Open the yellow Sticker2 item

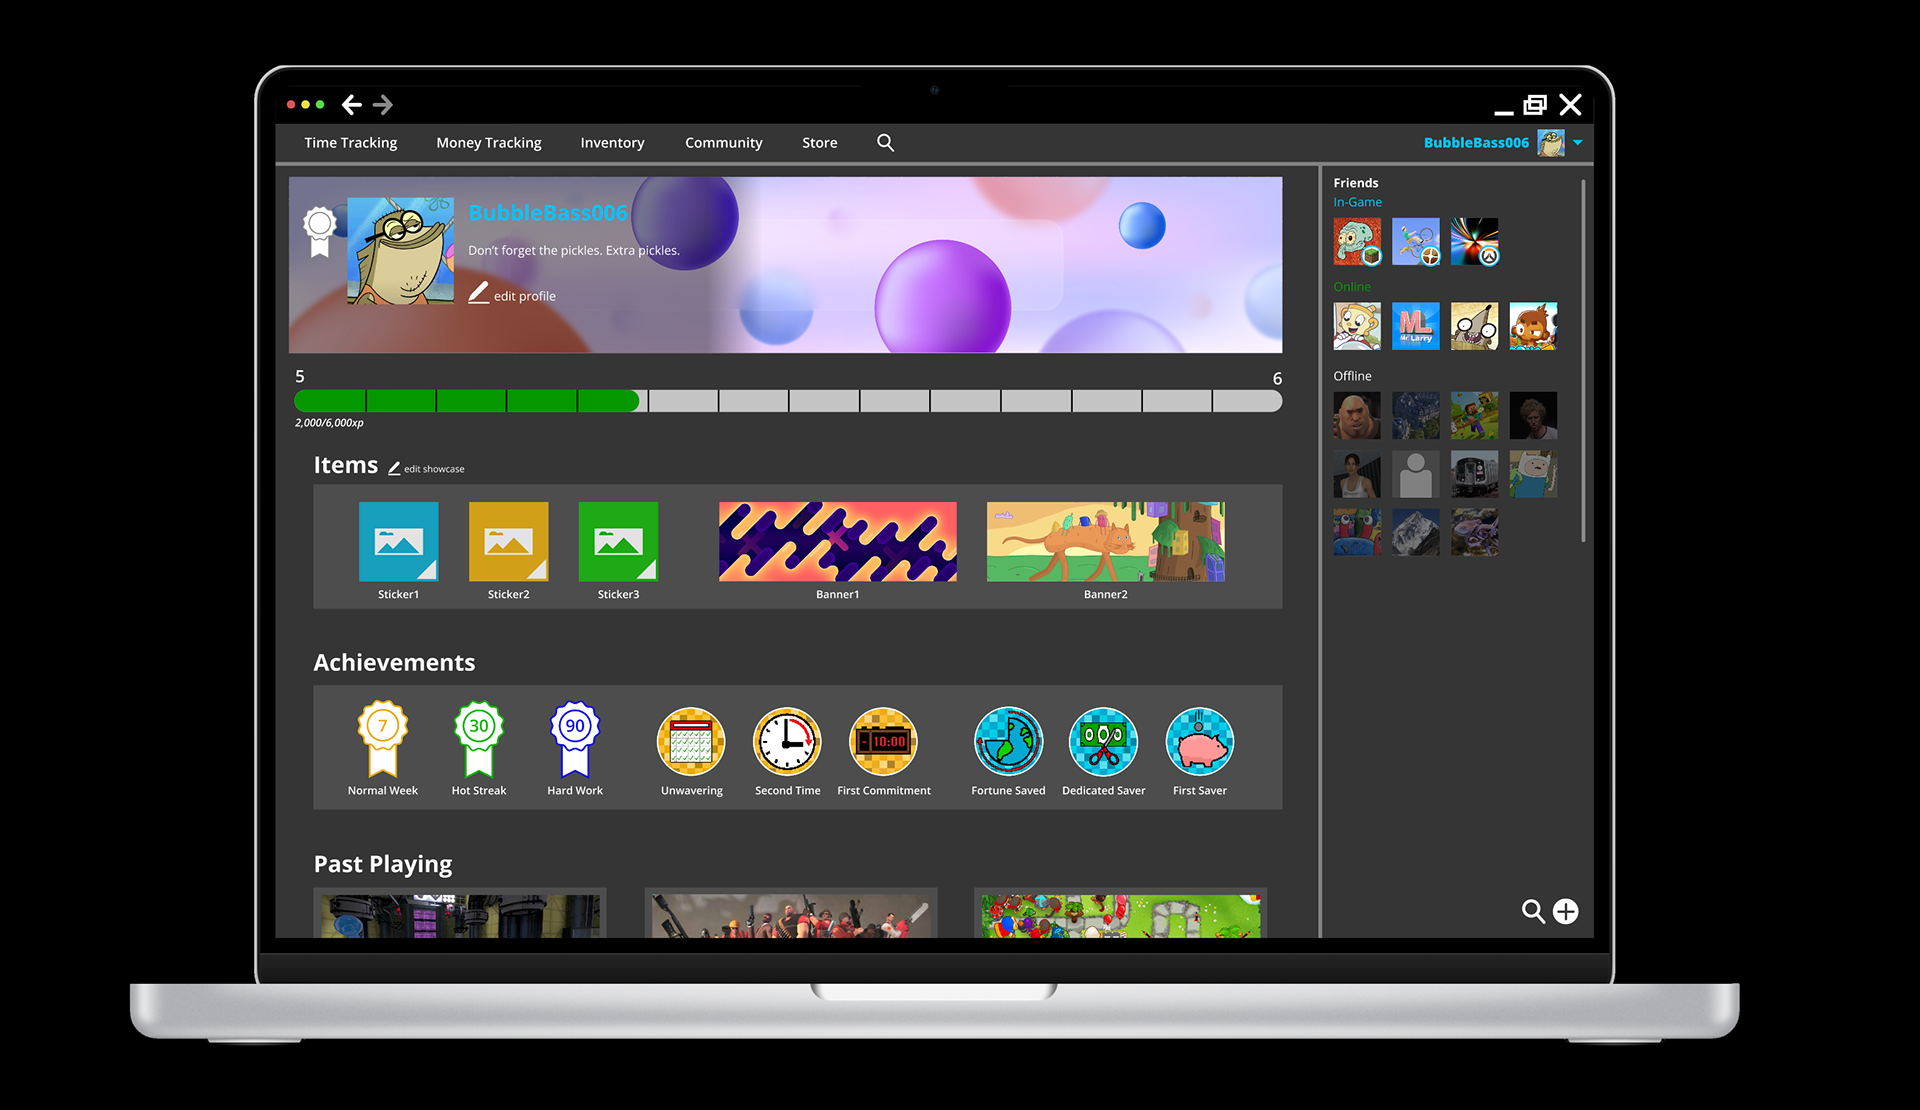(x=509, y=542)
